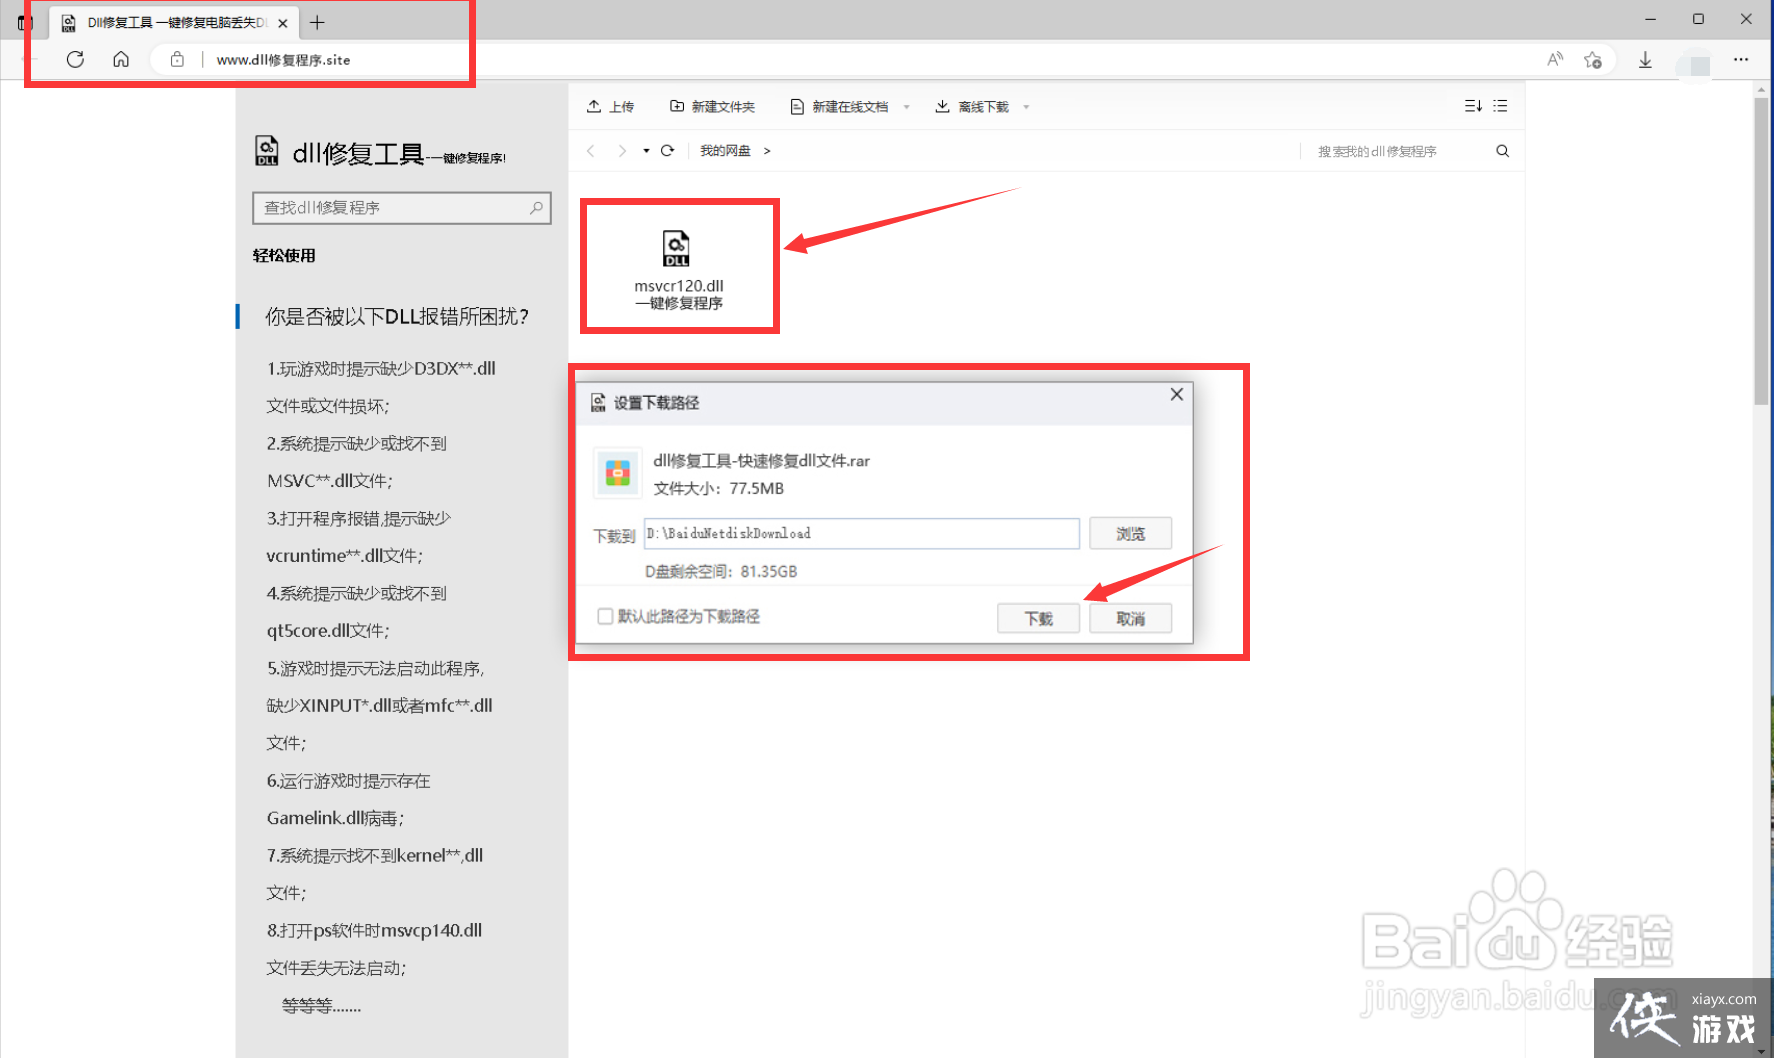
Task: Expand the 离线下载 dropdown arrow
Action: 1026,107
